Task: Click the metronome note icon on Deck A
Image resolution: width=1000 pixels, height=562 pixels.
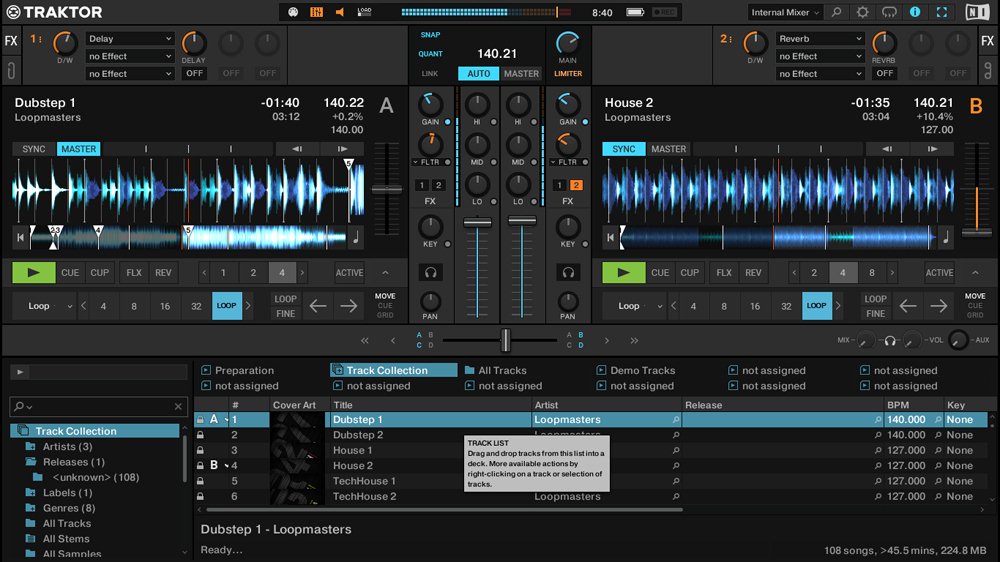Action: click(355, 238)
